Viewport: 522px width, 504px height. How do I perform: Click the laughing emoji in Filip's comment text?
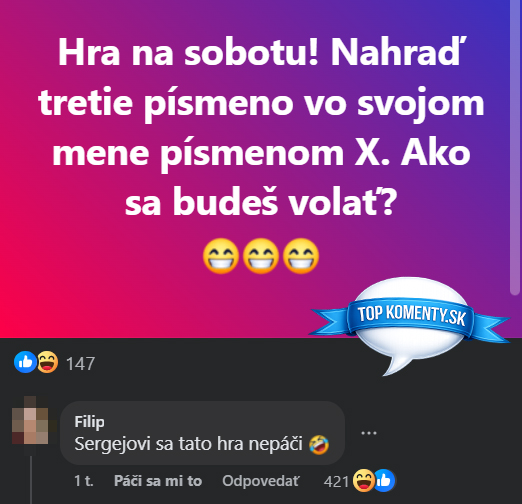coord(319,444)
